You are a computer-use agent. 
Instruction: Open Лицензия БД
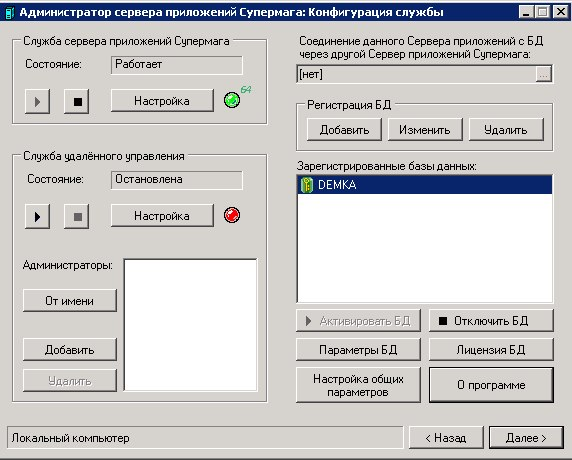tap(491, 350)
